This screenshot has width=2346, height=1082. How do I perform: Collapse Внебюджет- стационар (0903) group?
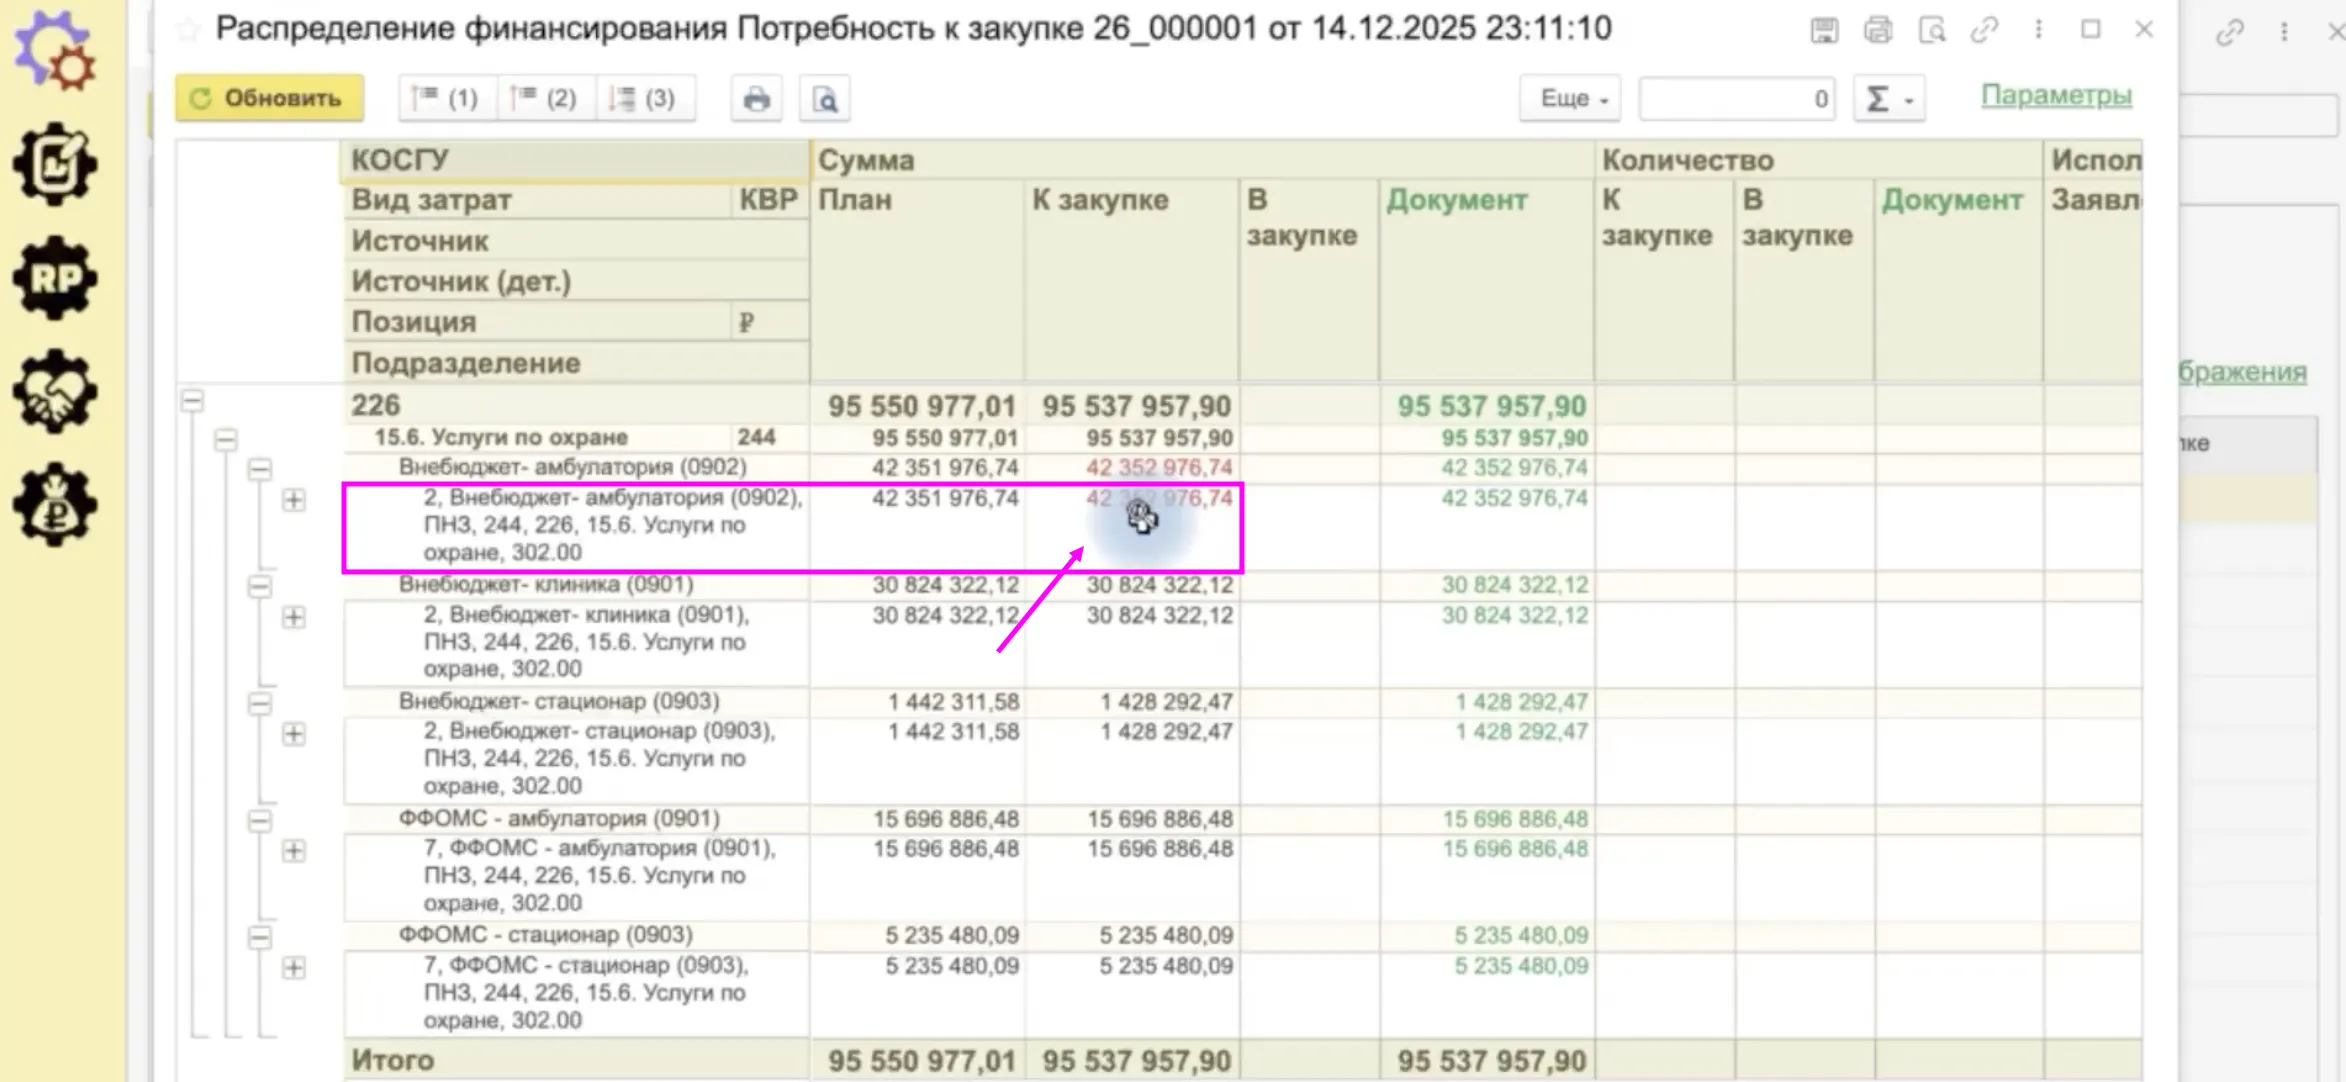click(x=260, y=703)
